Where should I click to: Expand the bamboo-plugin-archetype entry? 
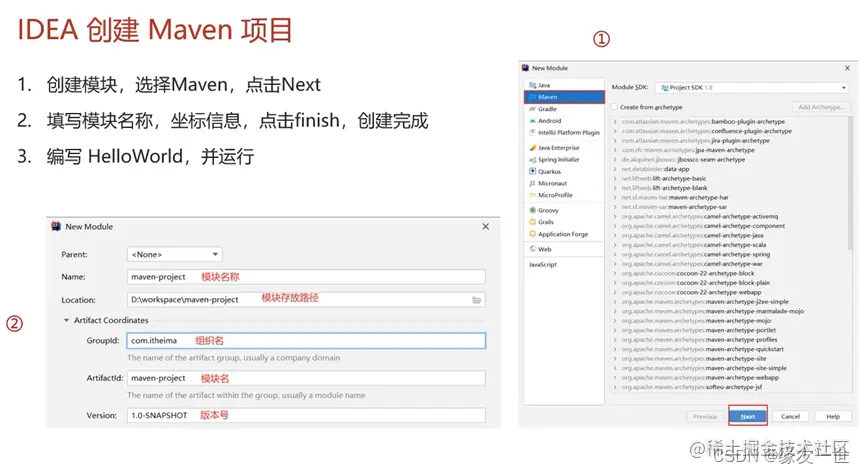[x=615, y=121]
